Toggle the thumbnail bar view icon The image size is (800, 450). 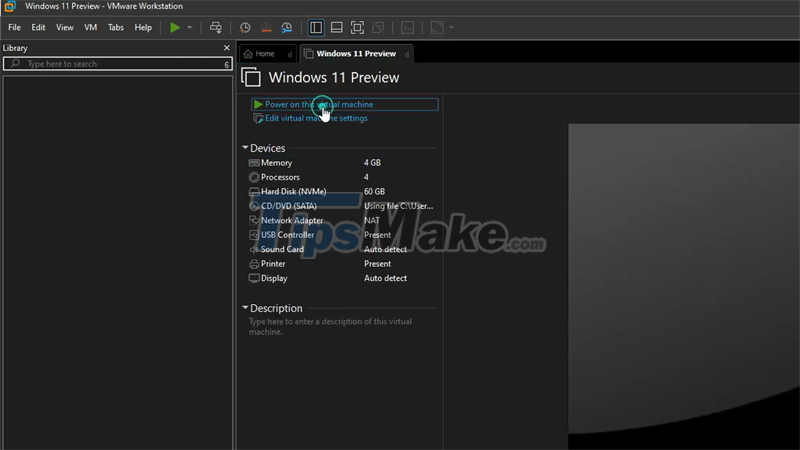[337, 28]
